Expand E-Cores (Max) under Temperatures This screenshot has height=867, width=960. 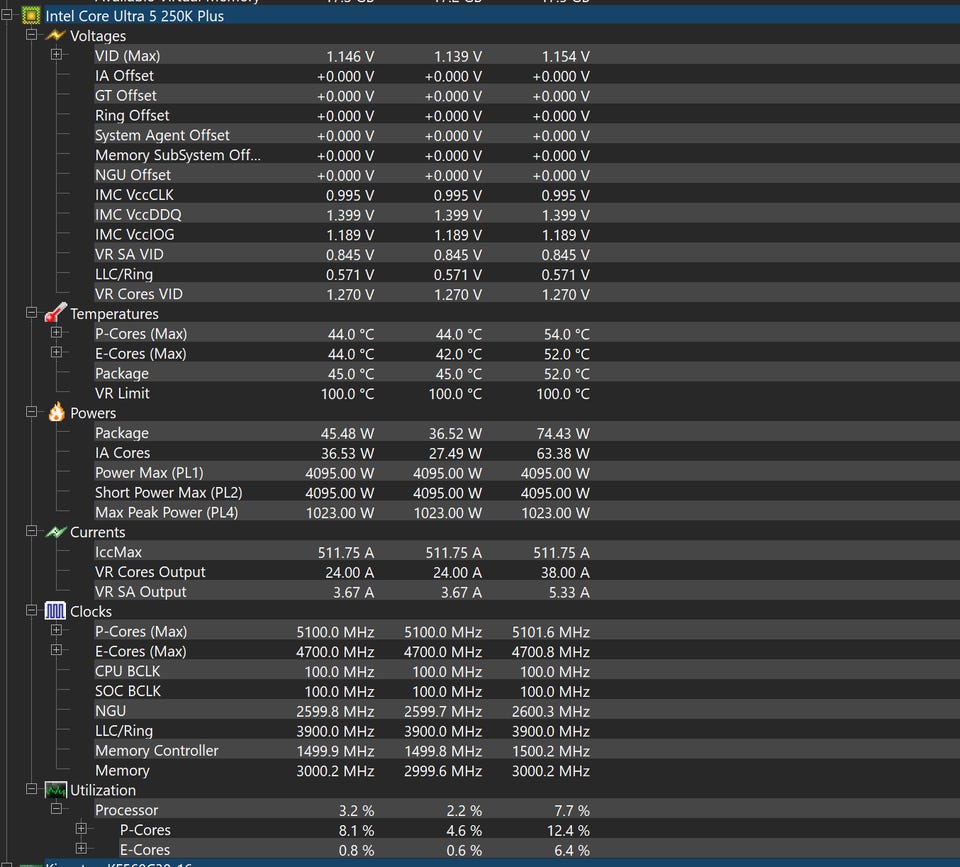click(56, 352)
